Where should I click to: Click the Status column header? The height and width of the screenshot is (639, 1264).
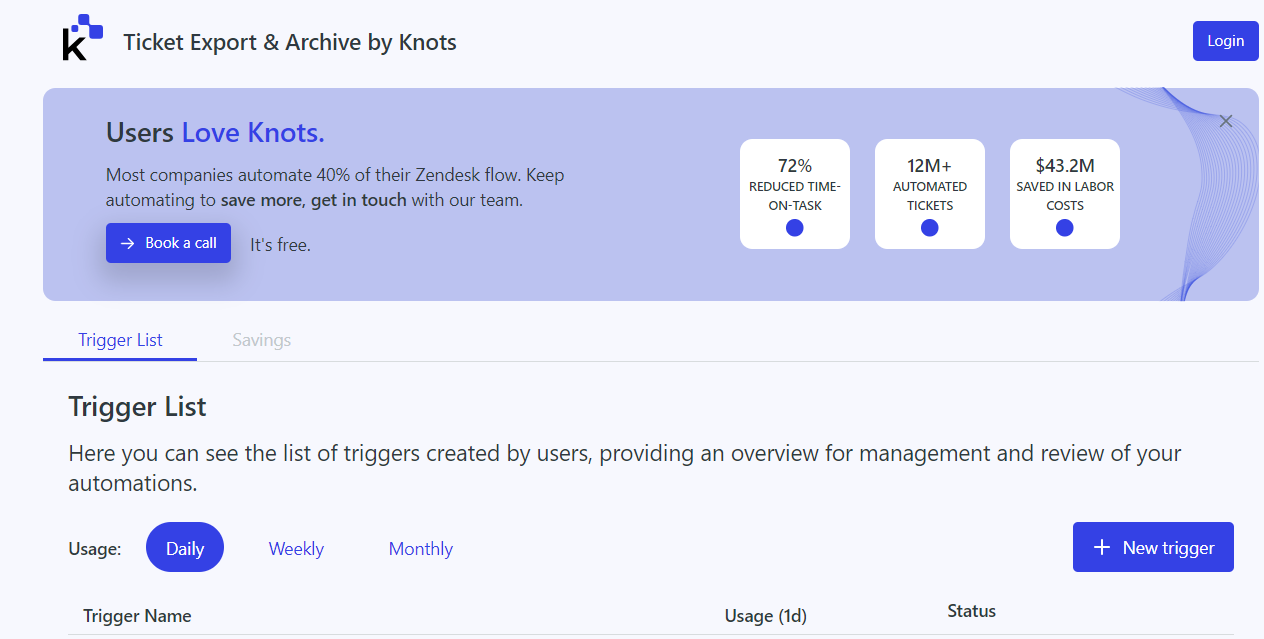click(972, 611)
